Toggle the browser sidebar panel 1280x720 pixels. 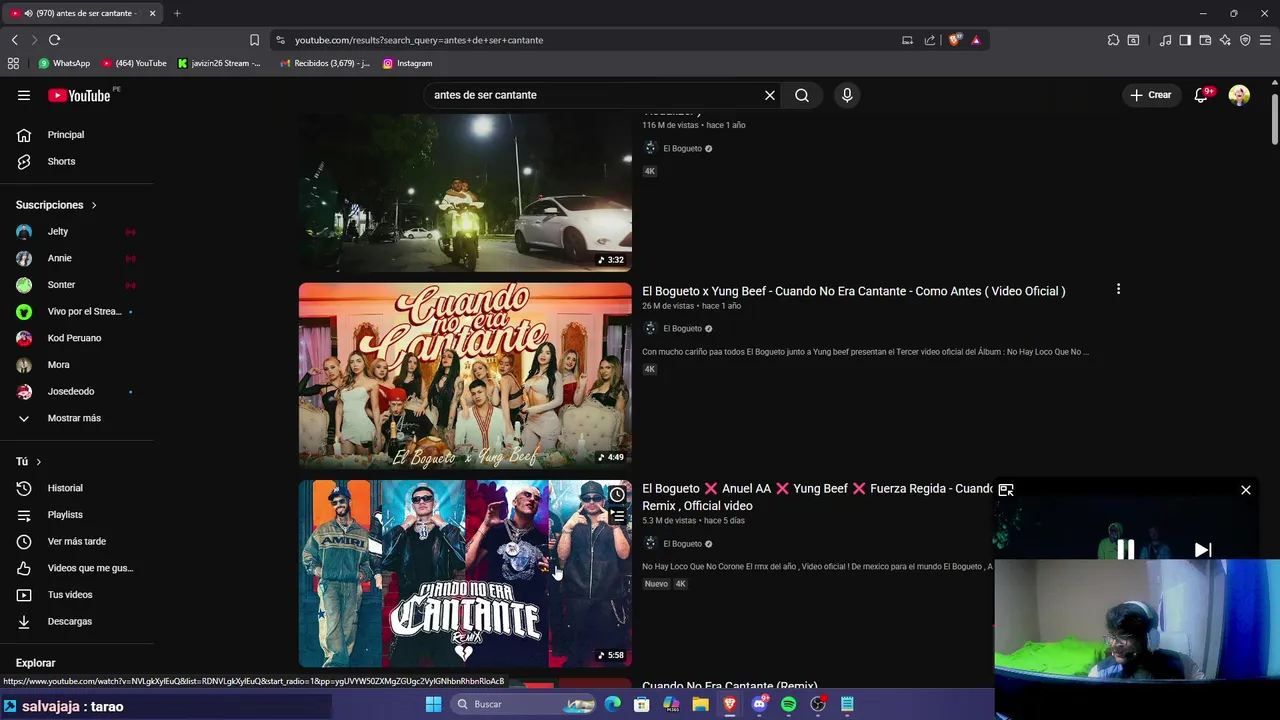coord(1185,40)
